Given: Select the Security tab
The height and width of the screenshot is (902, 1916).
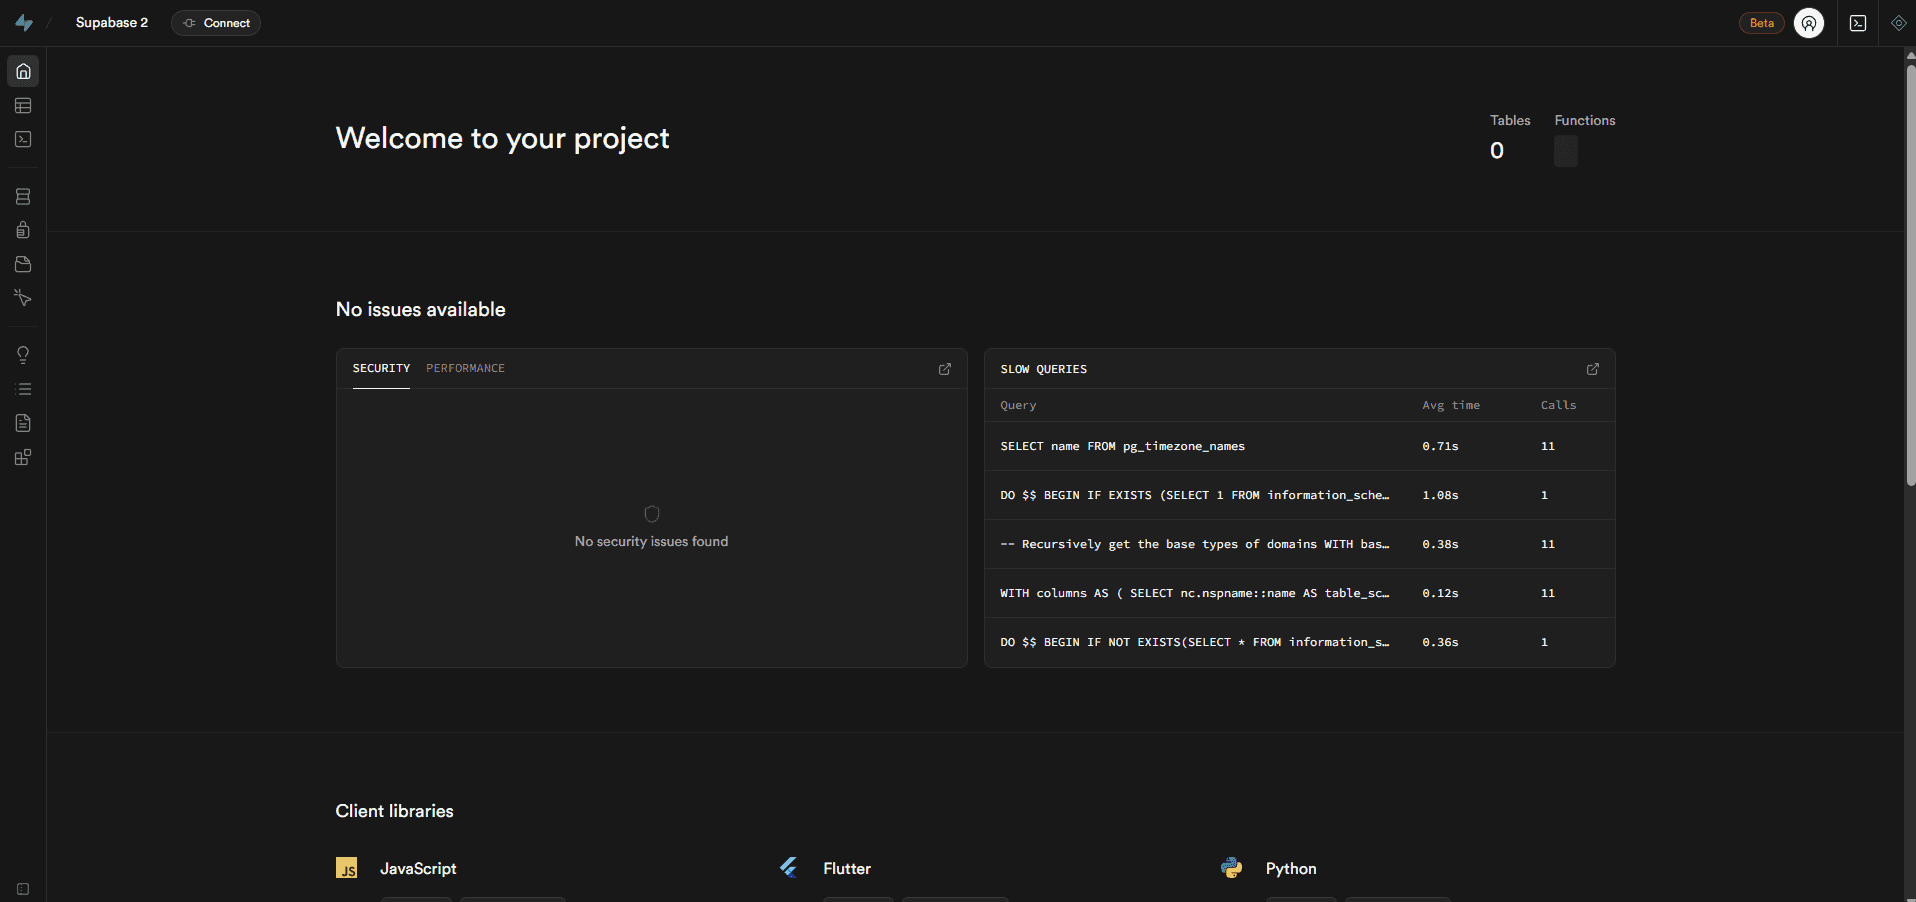Looking at the screenshot, I should tap(381, 369).
